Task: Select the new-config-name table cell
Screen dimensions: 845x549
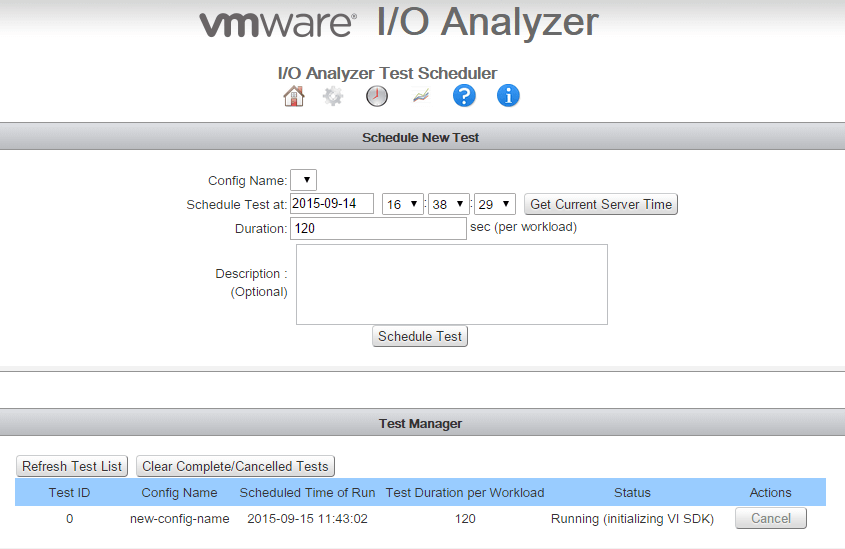Action: [179, 519]
